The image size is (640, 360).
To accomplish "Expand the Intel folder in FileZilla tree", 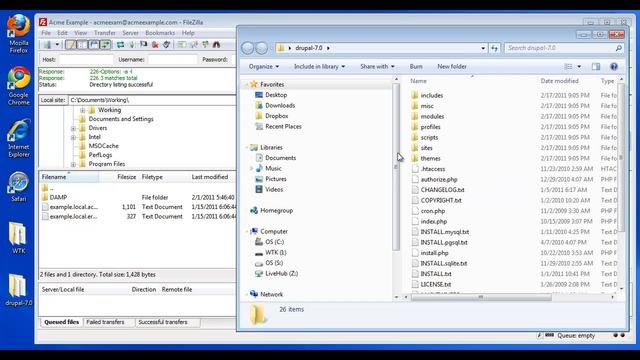I will 73,137.
